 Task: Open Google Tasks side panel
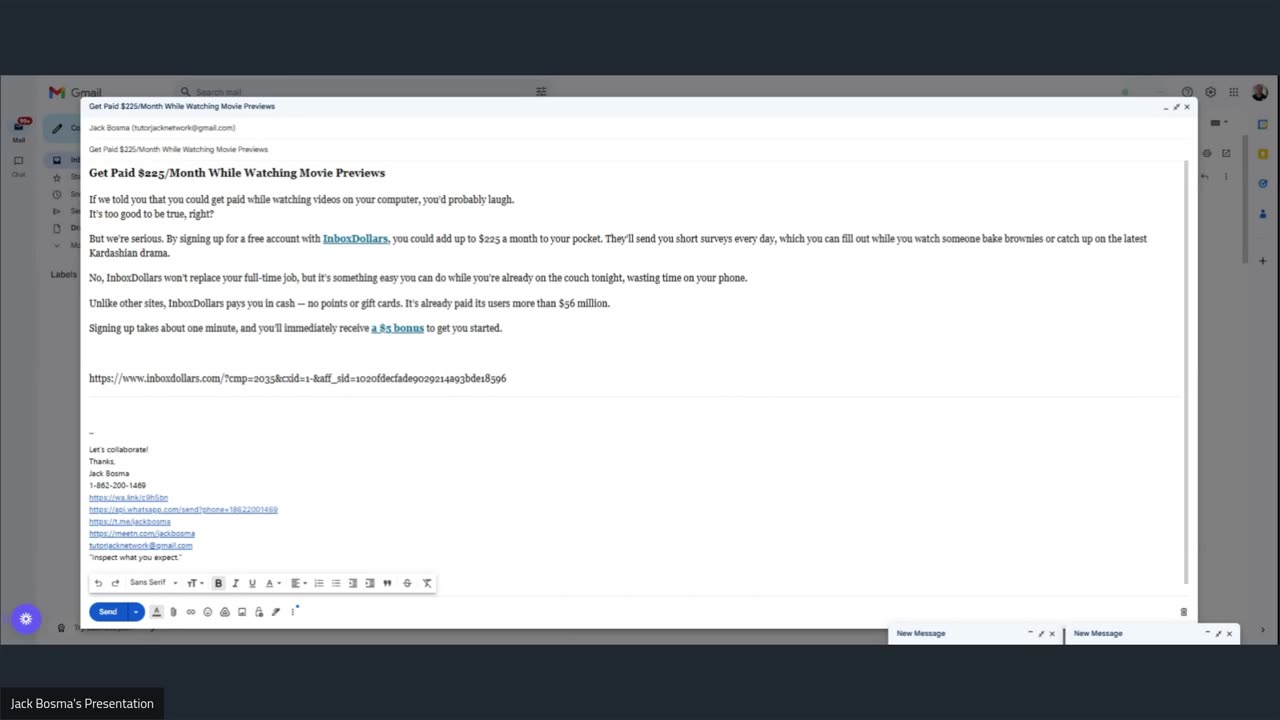click(x=1263, y=183)
